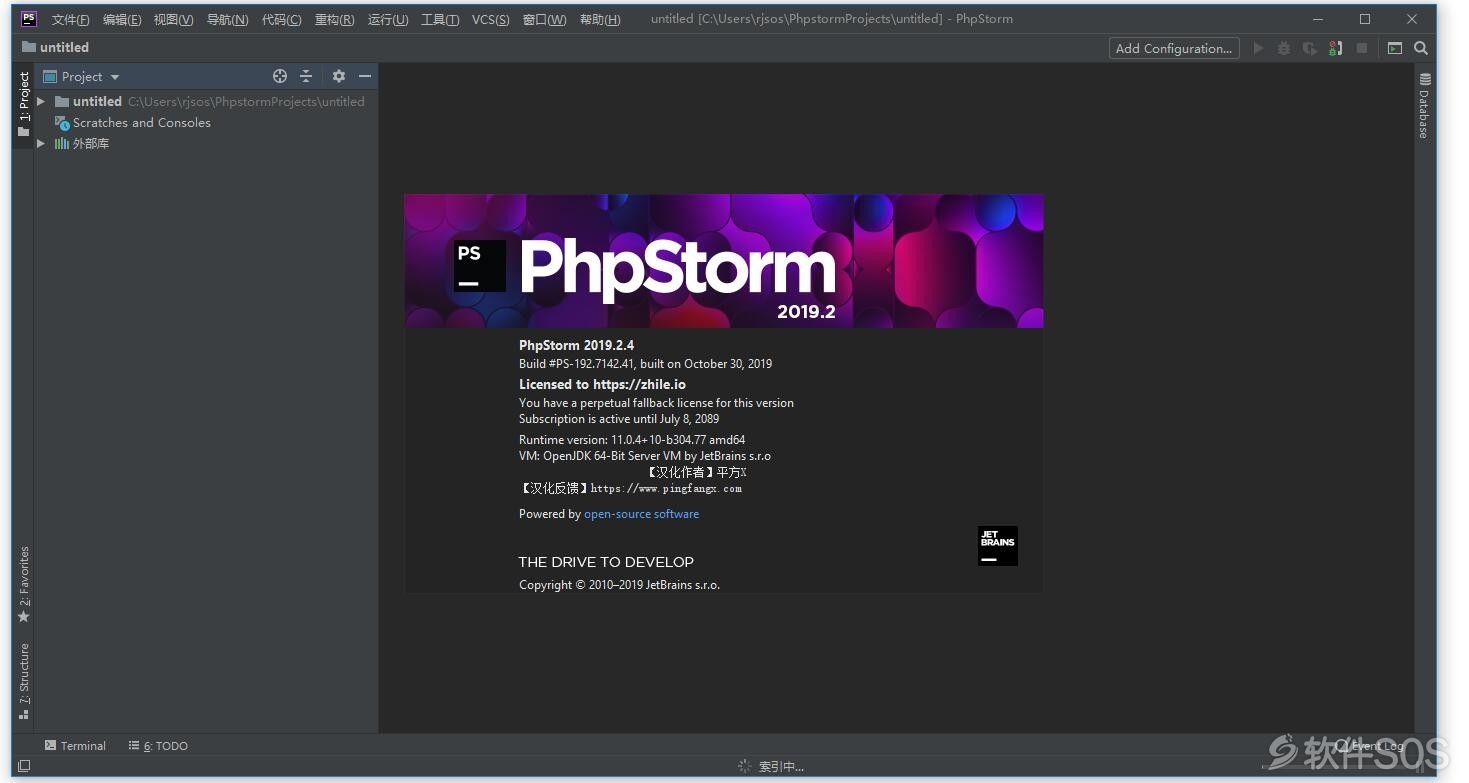
Task: Toggle tool window bars via bottom-left square icon
Action: point(24,766)
